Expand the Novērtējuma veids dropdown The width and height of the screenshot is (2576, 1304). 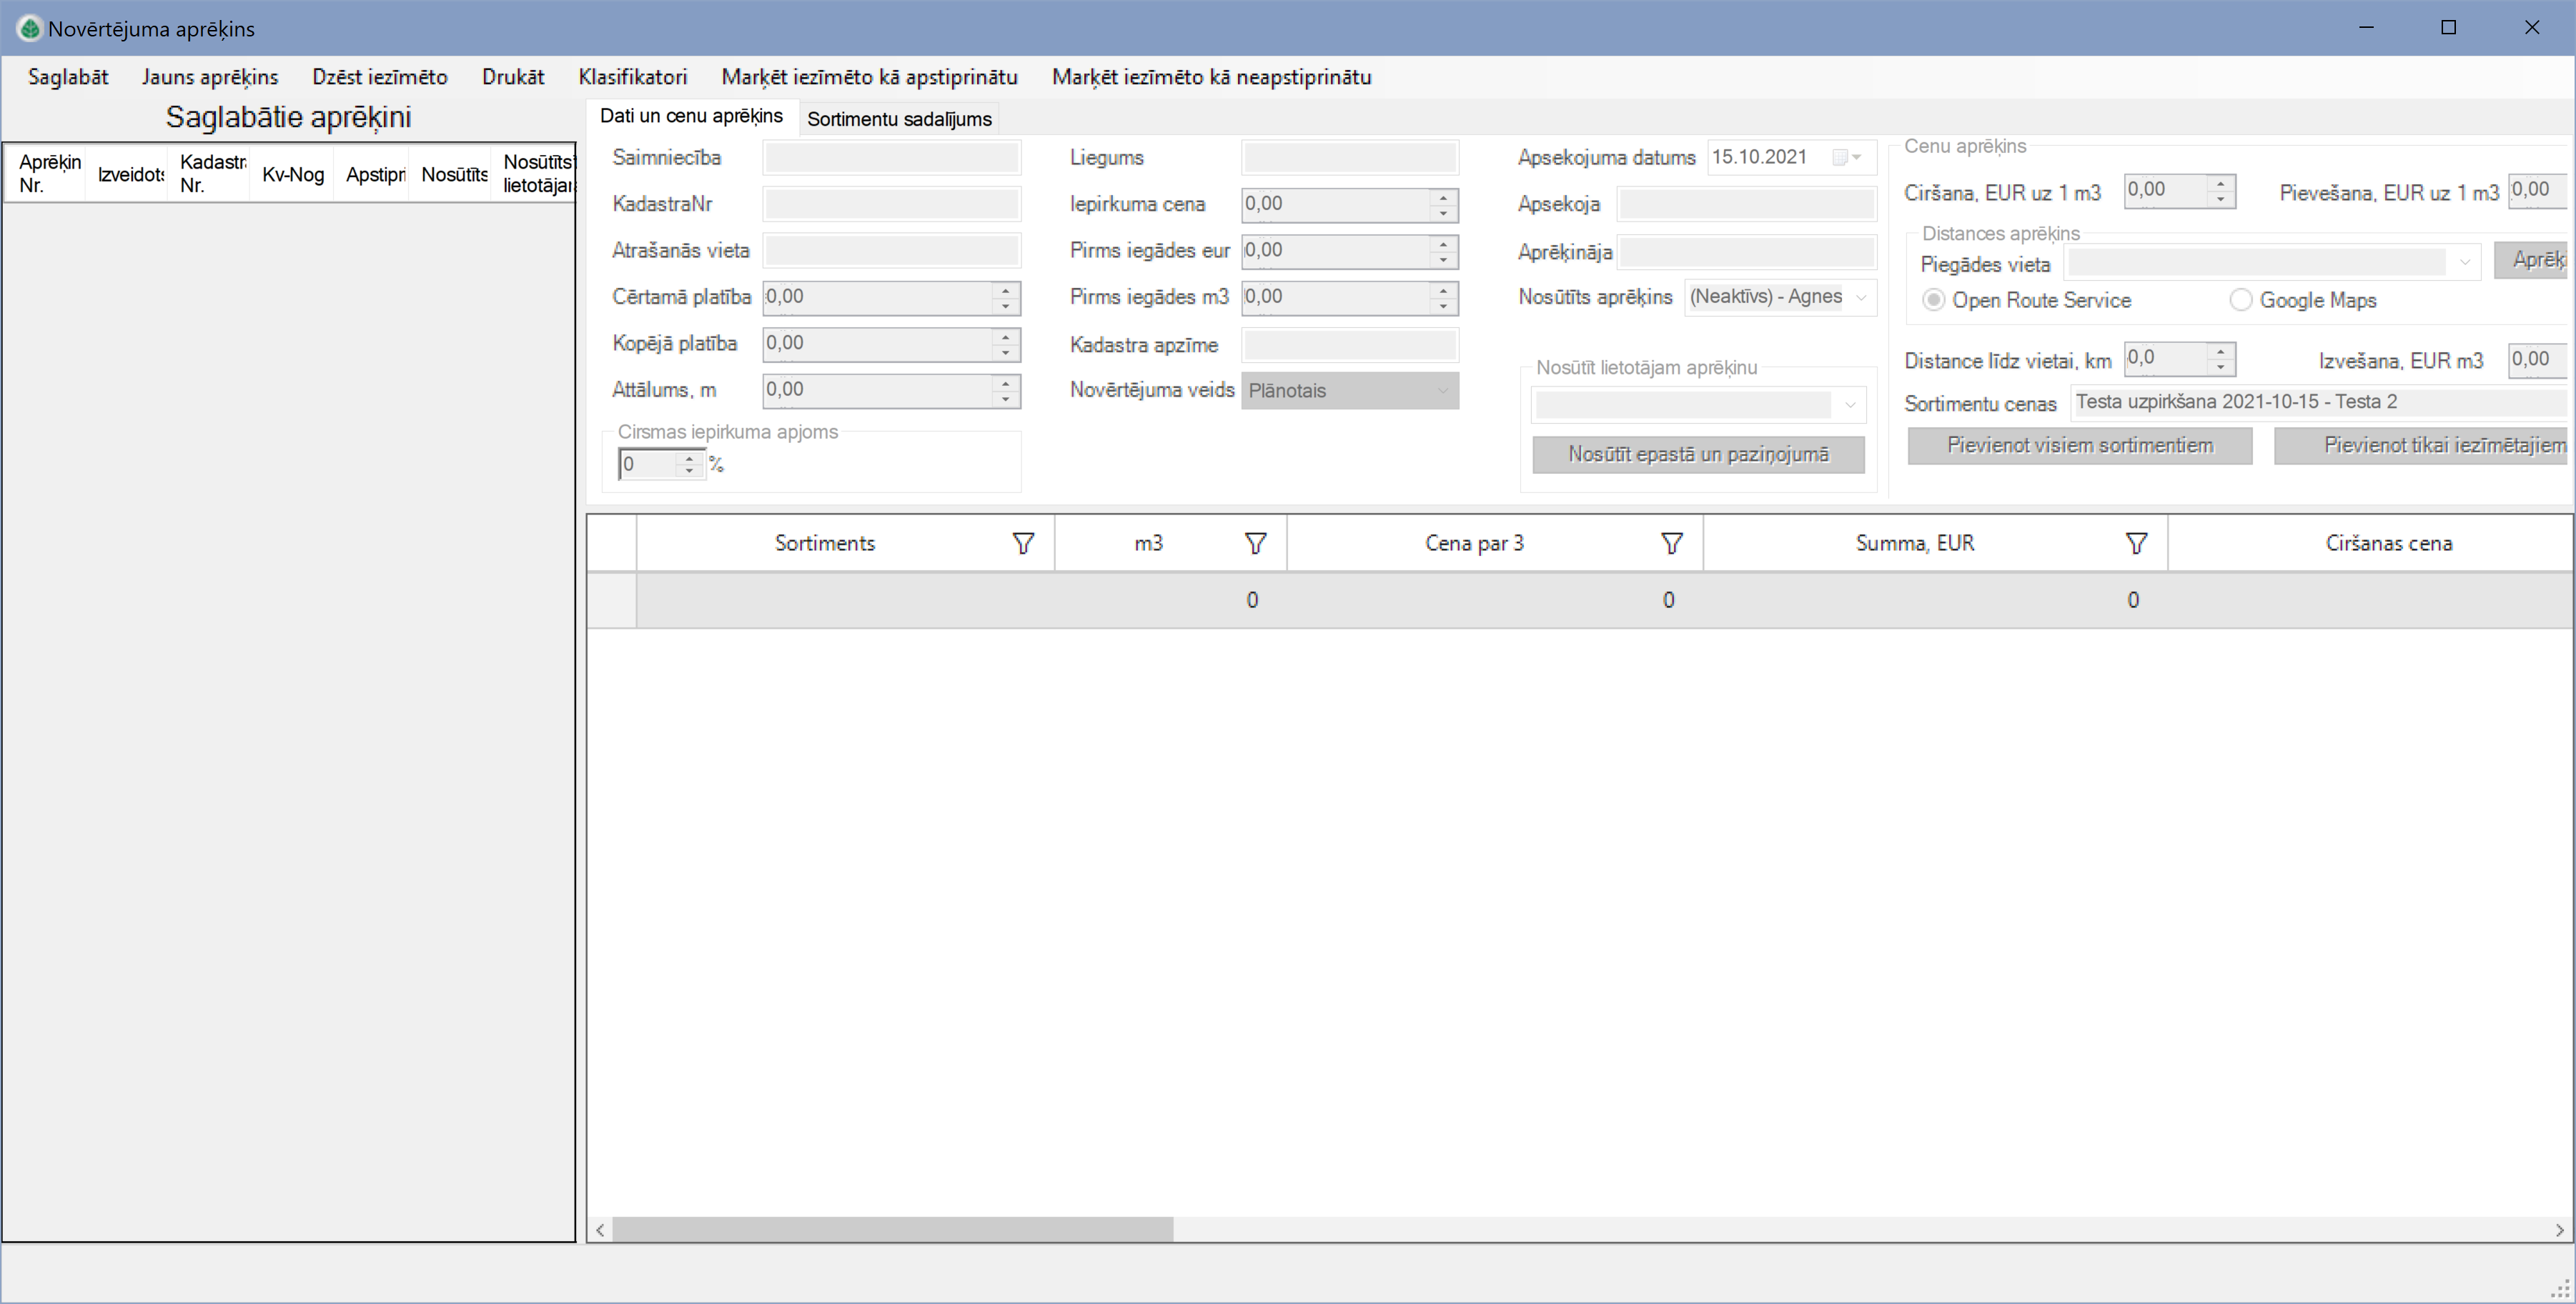point(1442,391)
